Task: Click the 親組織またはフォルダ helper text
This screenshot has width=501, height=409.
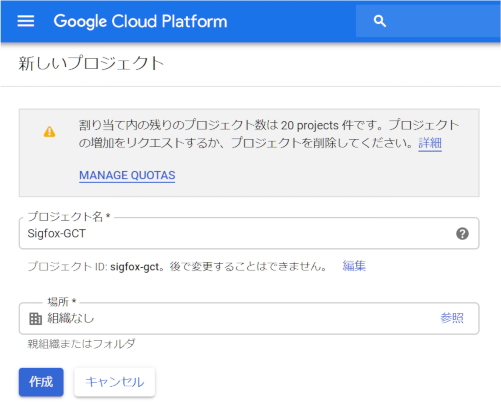Action: pyautogui.click(x=81, y=344)
